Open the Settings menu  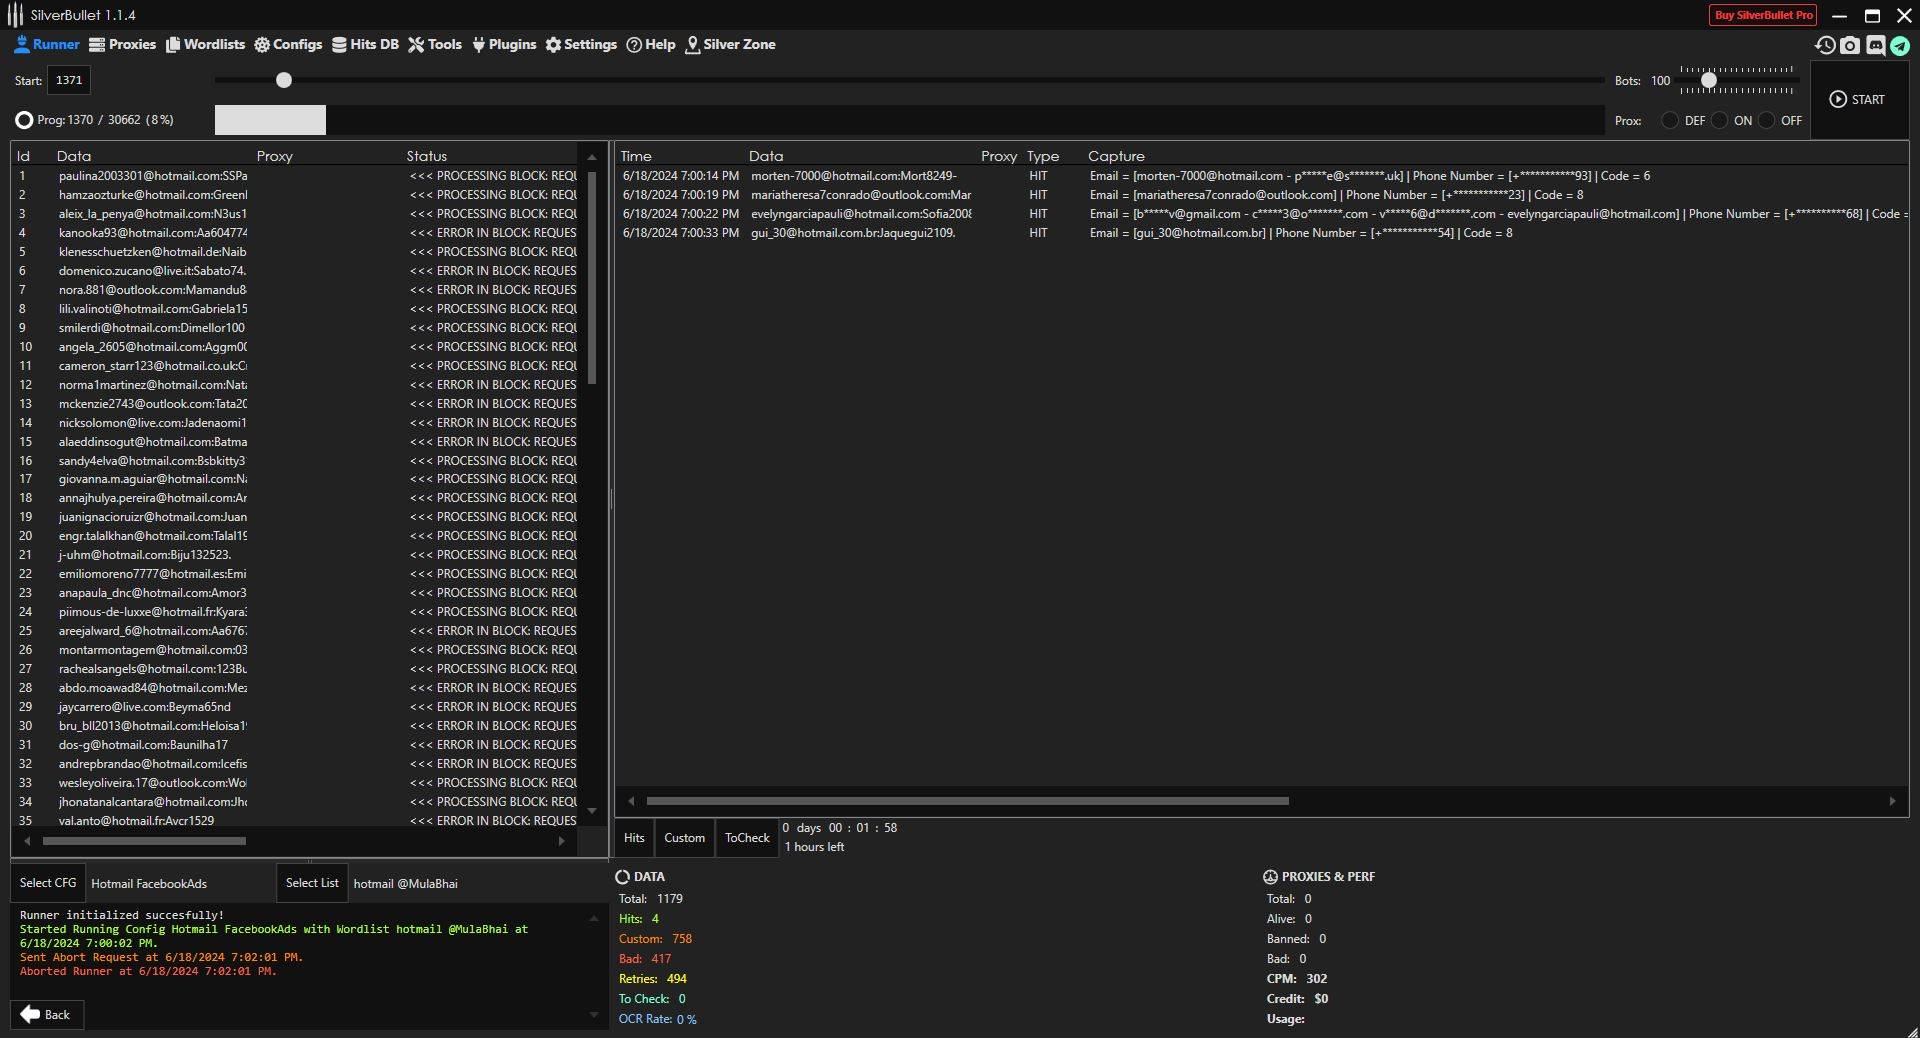pos(580,44)
